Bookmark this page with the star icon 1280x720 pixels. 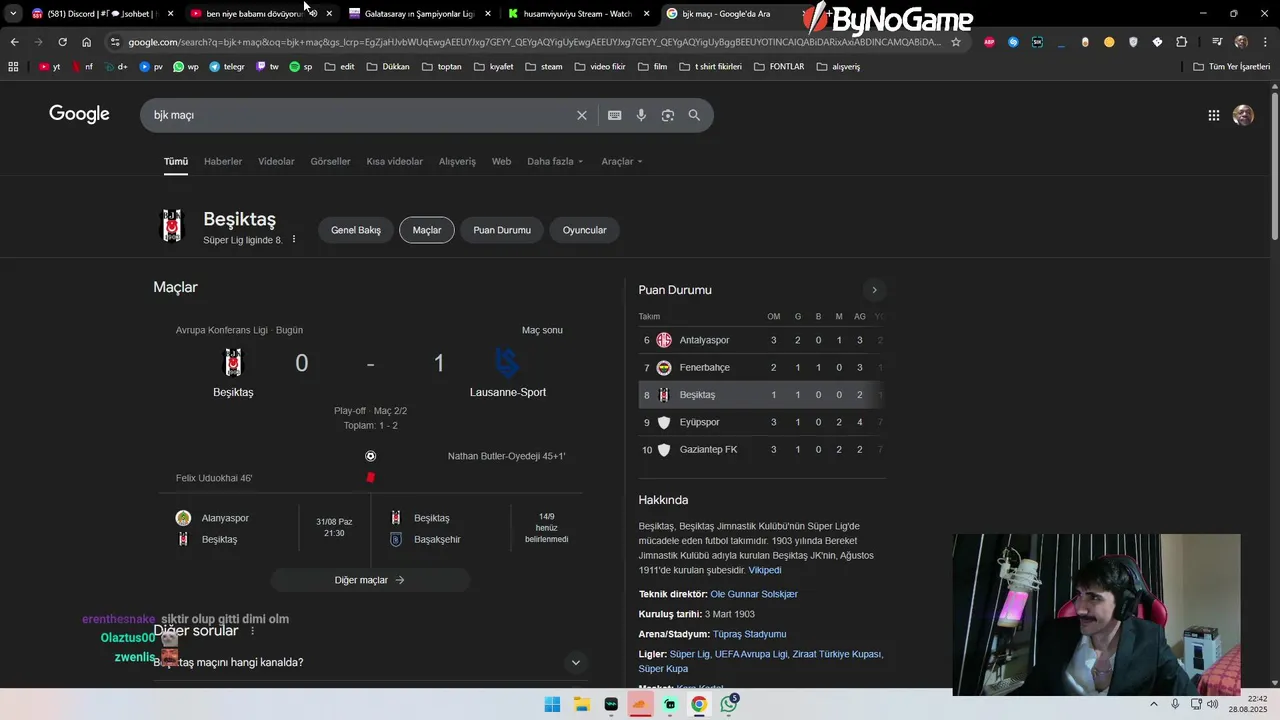click(956, 42)
